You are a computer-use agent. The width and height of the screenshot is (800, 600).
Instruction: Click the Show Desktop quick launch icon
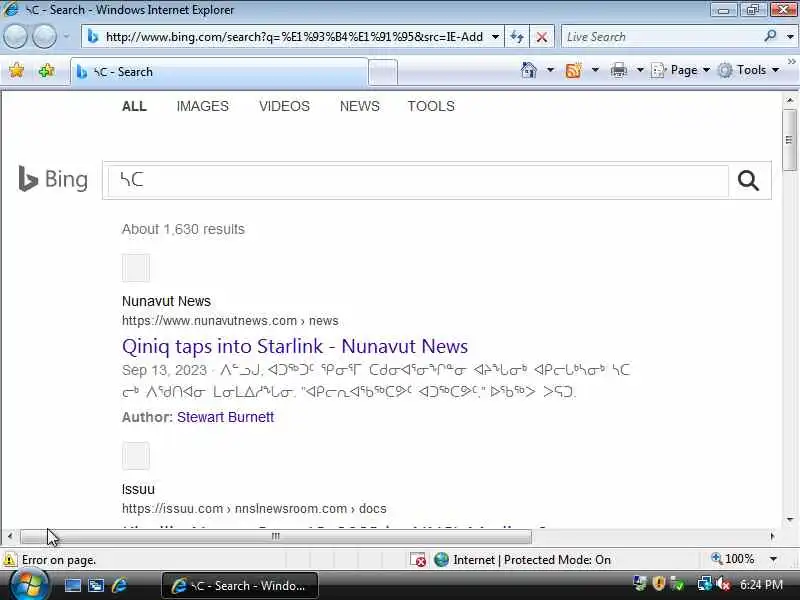click(x=72, y=585)
